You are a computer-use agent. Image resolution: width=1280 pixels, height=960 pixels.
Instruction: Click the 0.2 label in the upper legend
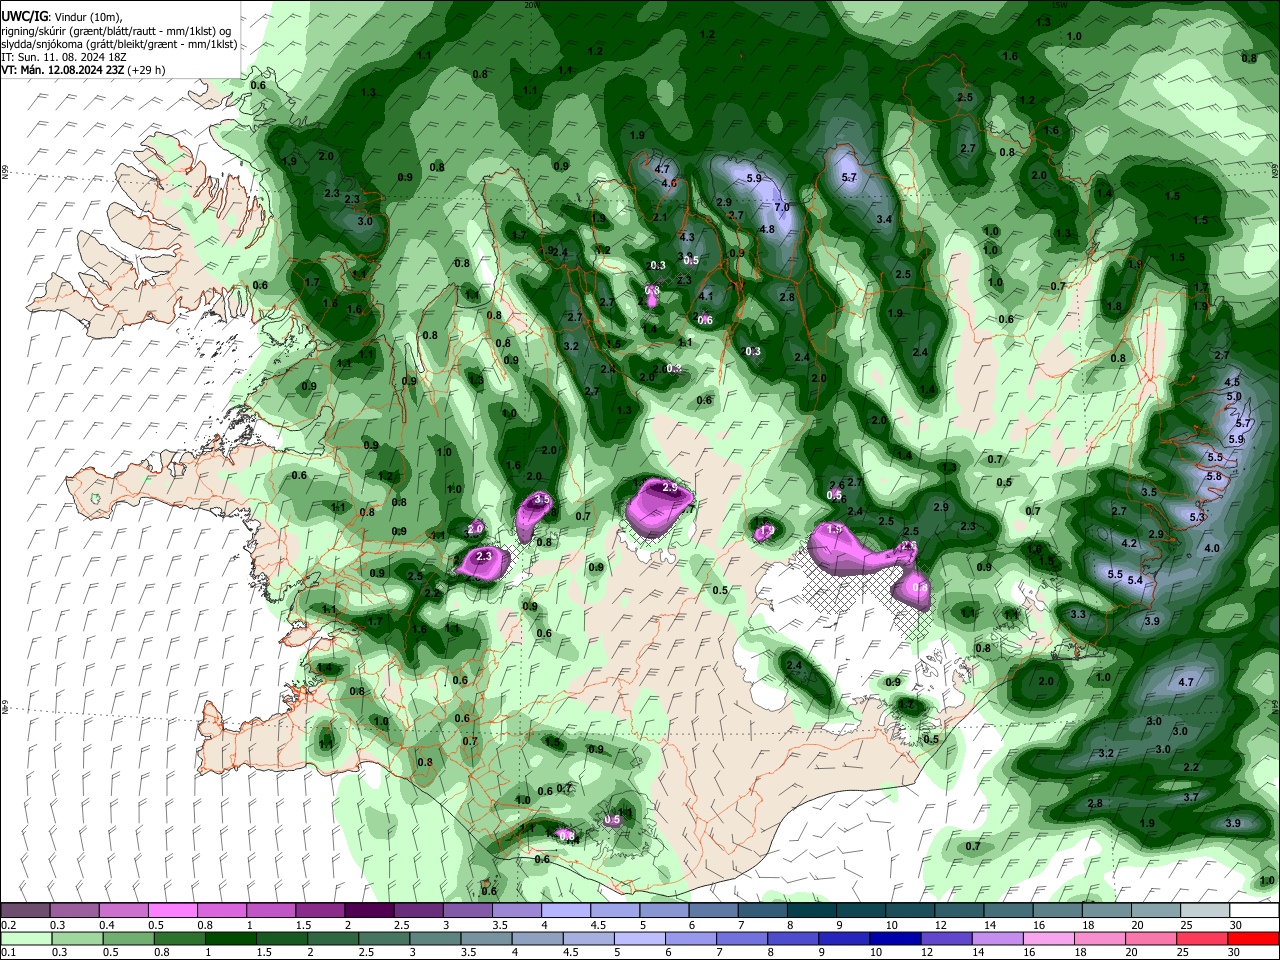[9, 925]
